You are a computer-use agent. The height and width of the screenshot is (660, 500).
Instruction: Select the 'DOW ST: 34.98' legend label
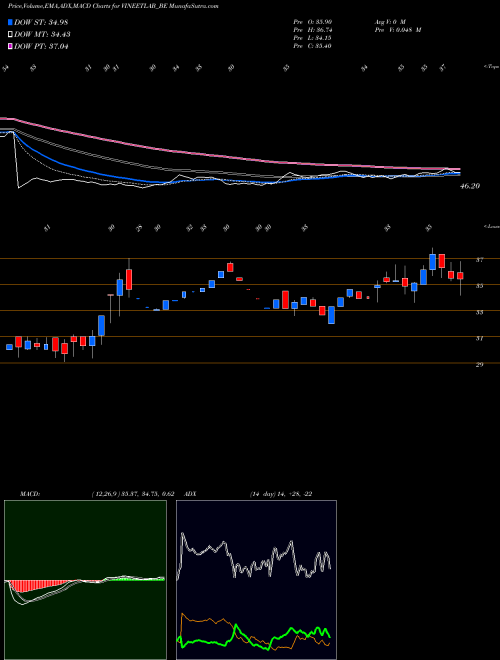pyautogui.click(x=41, y=22)
